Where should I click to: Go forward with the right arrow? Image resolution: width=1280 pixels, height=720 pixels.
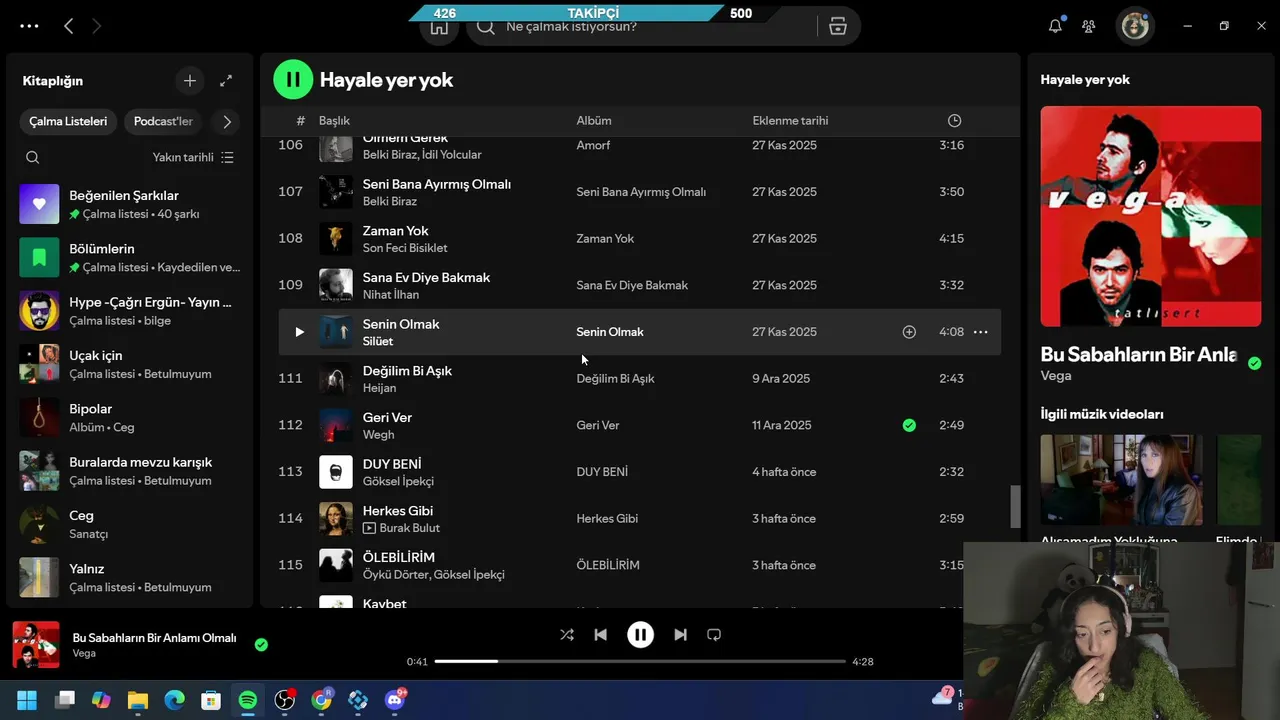coord(96,26)
